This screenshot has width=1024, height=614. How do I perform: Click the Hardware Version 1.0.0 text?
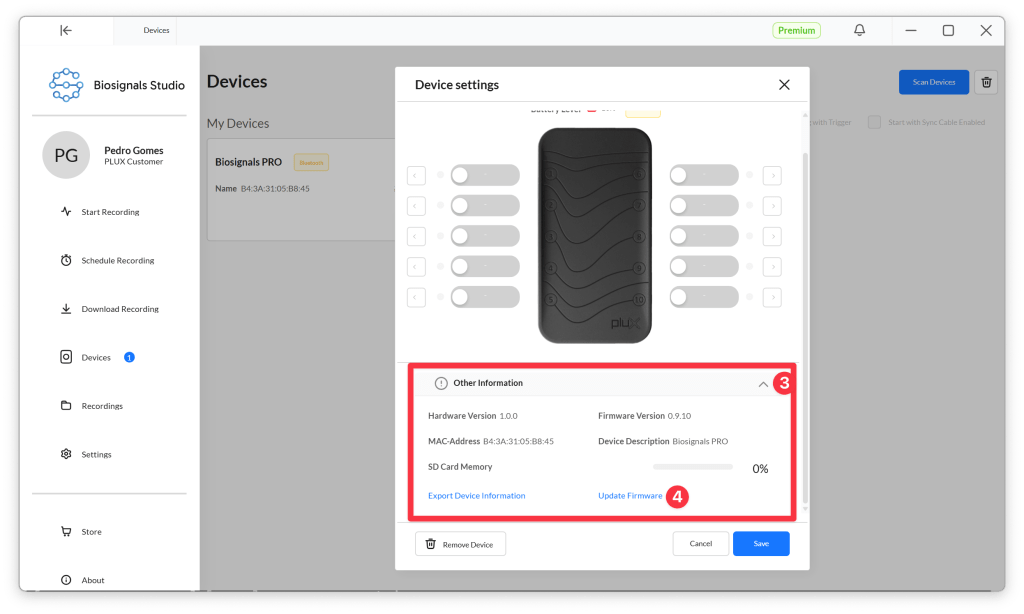(473, 415)
